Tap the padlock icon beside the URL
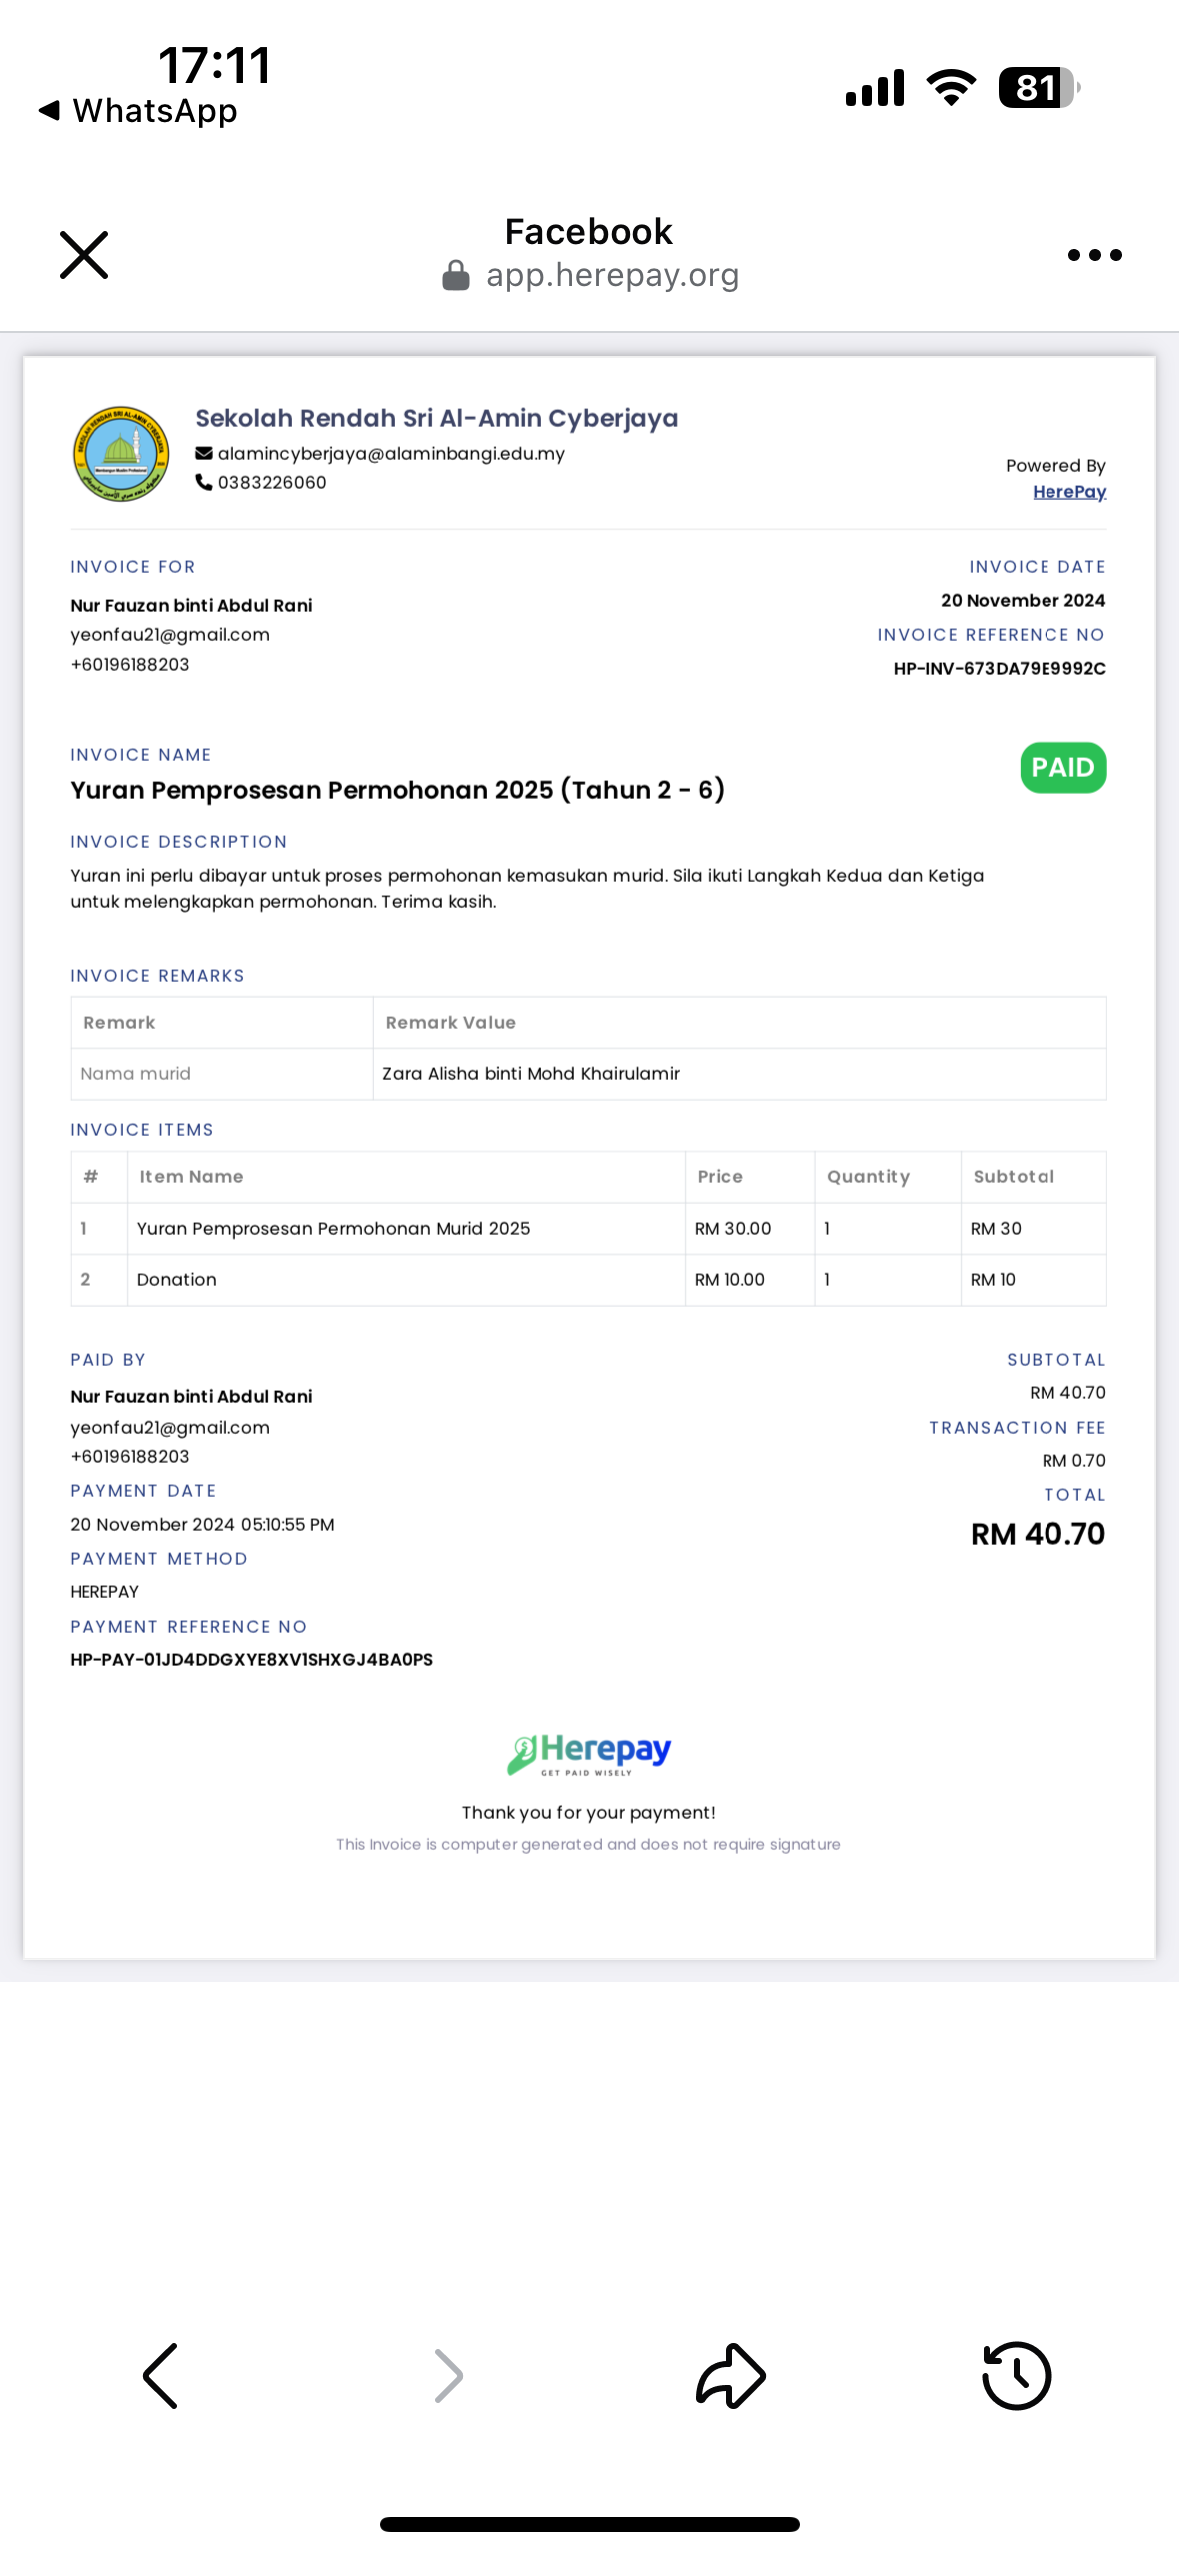Screen dimensions: 1179x2556 456,275
